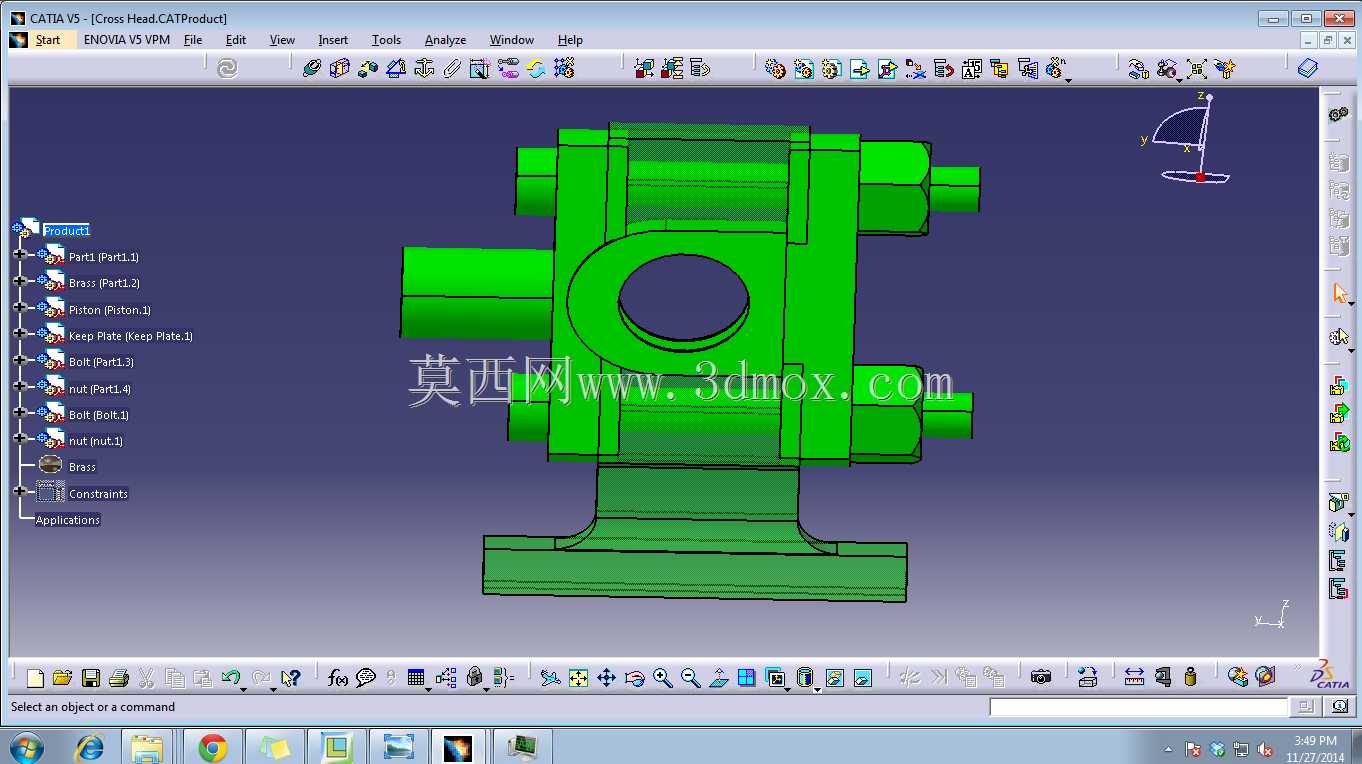Click the command line input field
Viewport: 1362px width, 764px height.
1138,707
